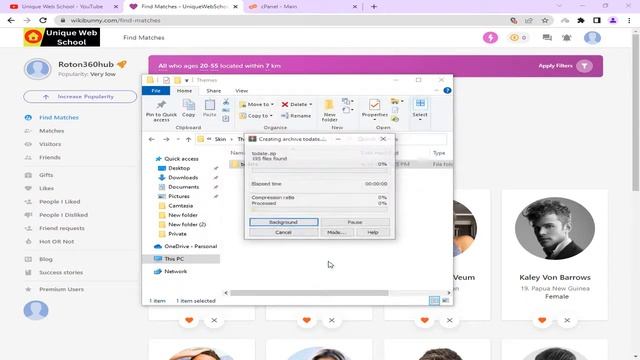Open Matches in website sidebar
Image resolution: width=640 pixels, height=360 pixels.
tap(51, 131)
